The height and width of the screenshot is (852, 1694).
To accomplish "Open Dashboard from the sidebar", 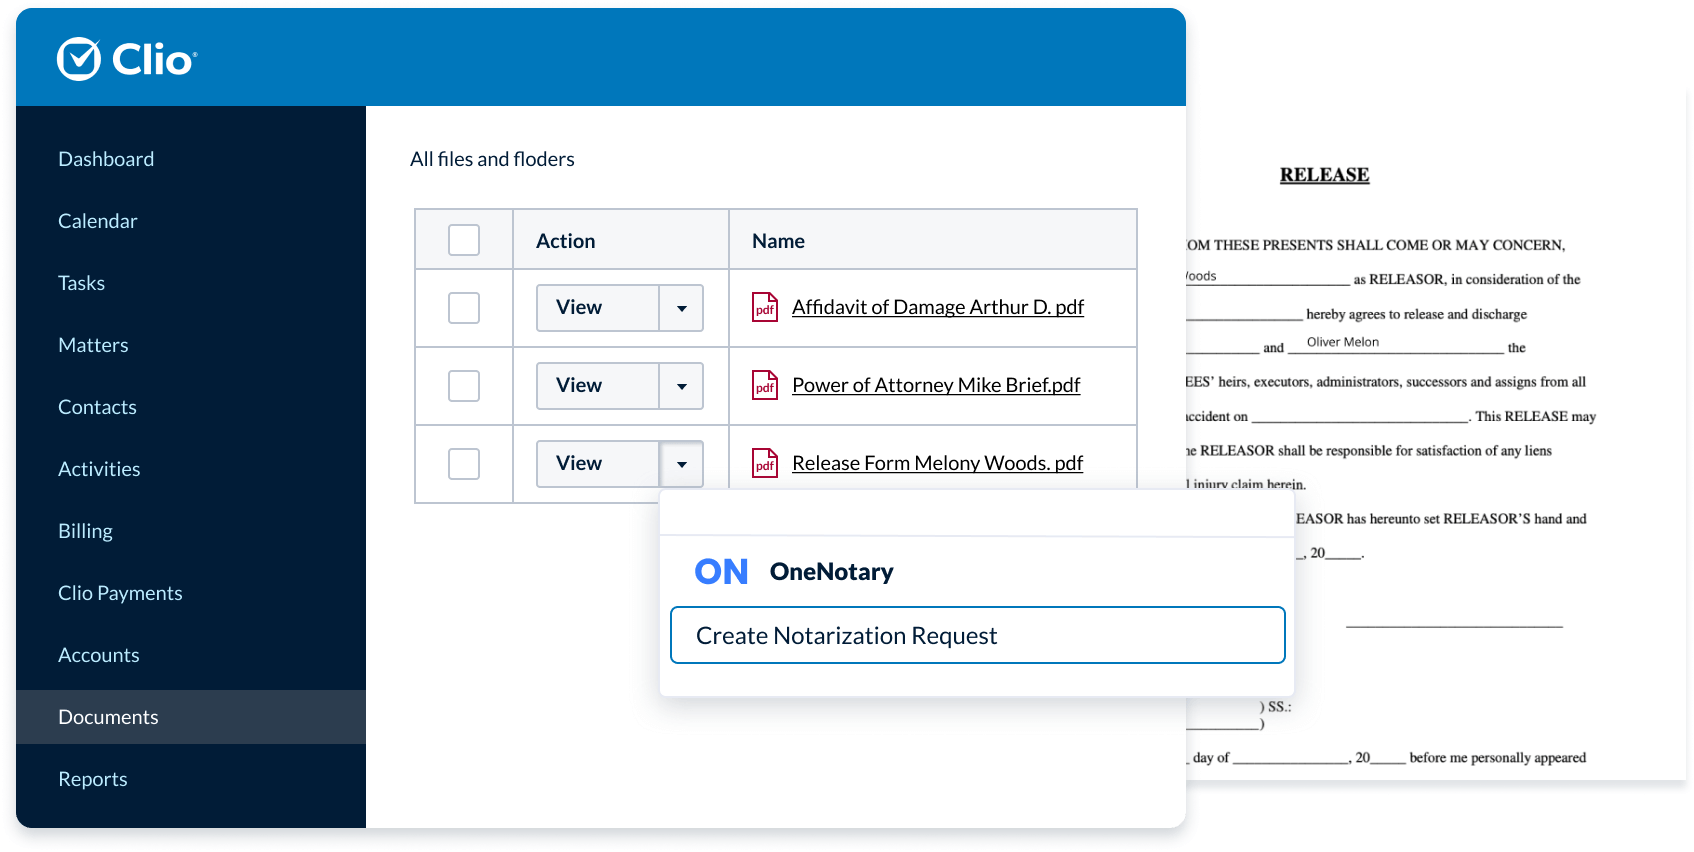I will (106, 159).
